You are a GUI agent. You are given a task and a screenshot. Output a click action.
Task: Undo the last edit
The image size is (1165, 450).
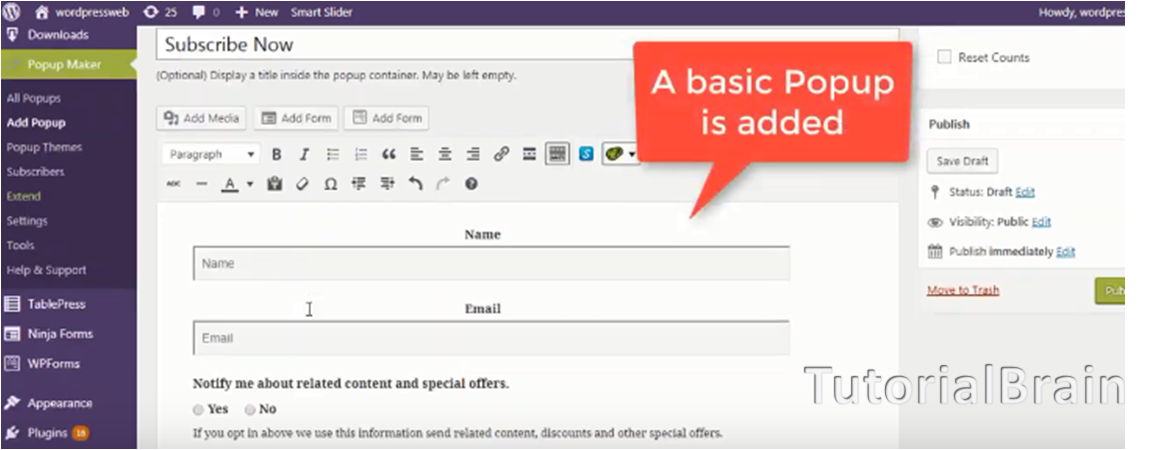coord(415,183)
